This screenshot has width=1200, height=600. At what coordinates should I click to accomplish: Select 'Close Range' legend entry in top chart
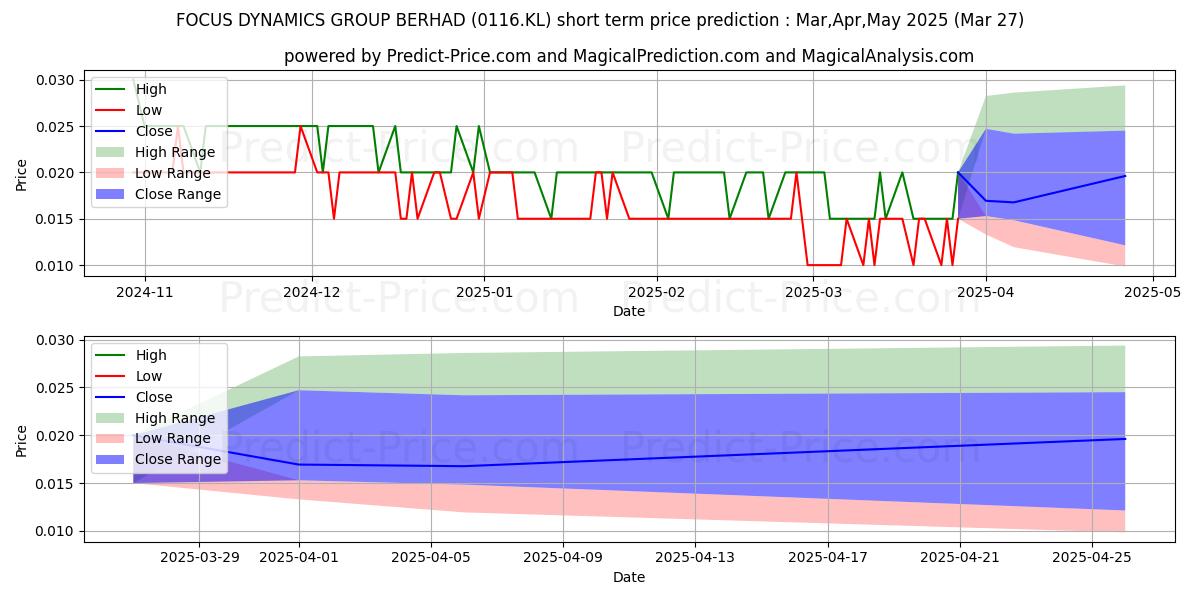coord(178,194)
